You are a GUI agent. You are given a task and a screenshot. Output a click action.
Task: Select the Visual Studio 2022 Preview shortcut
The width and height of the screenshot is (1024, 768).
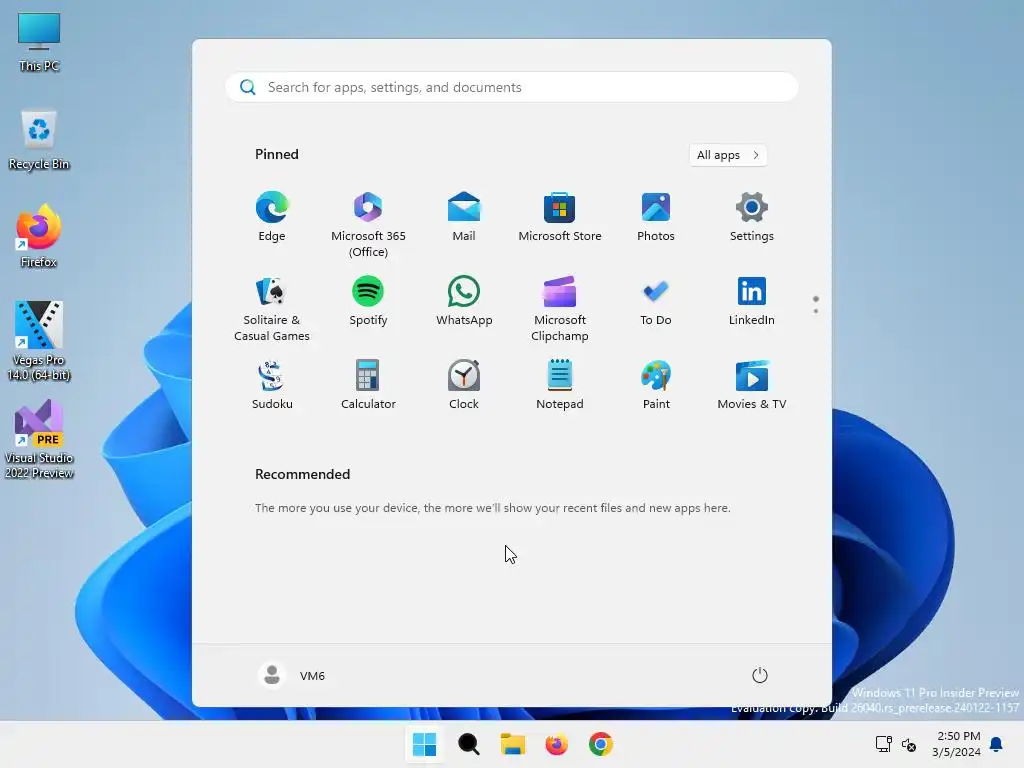[x=39, y=439]
